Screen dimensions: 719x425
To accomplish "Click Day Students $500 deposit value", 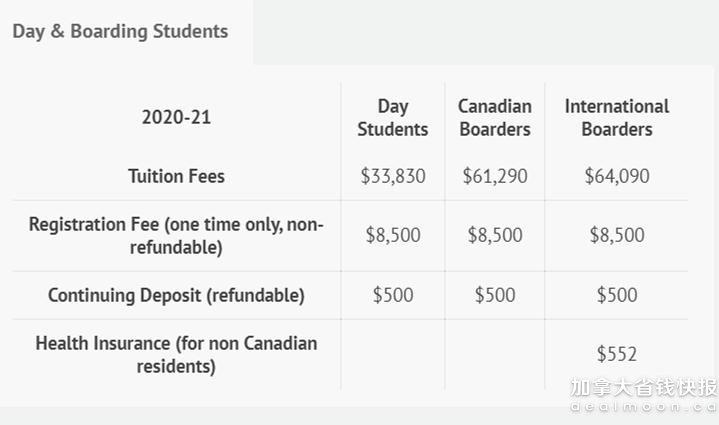I will click(x=393, y=295).
